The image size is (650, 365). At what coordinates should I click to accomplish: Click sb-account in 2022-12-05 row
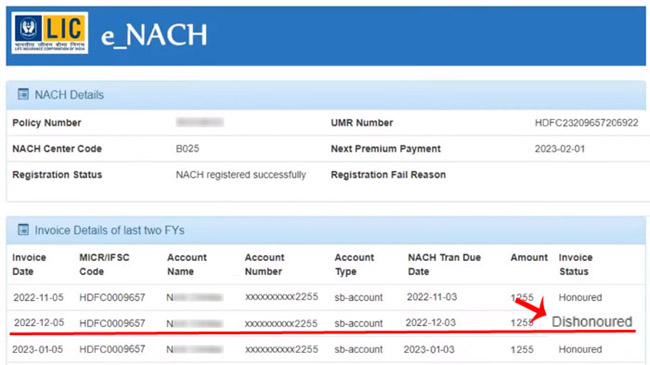(x=358, y=323)
